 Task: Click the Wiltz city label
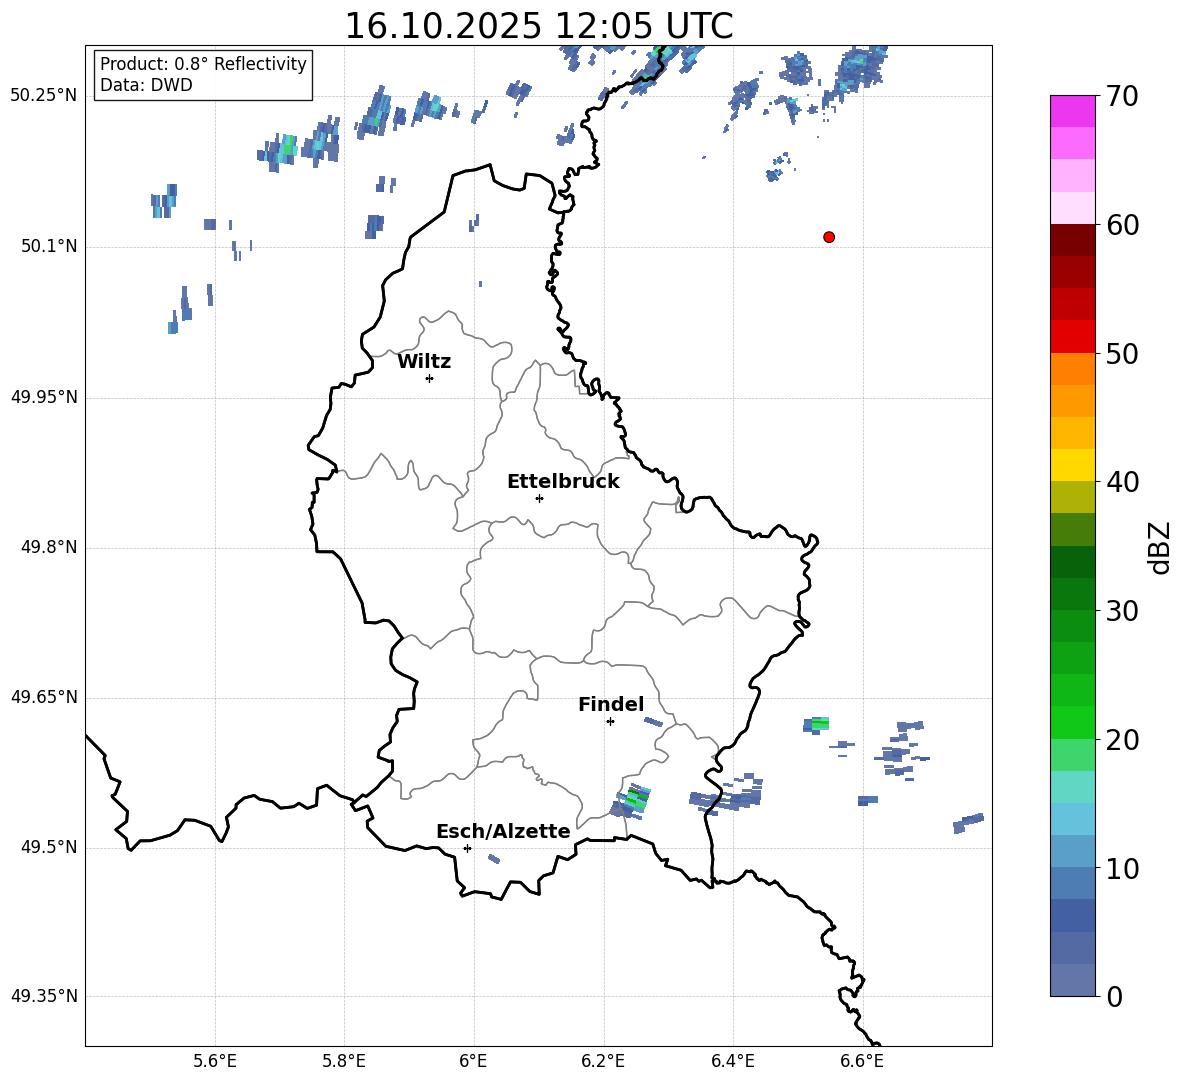click(x=424, y=362)
